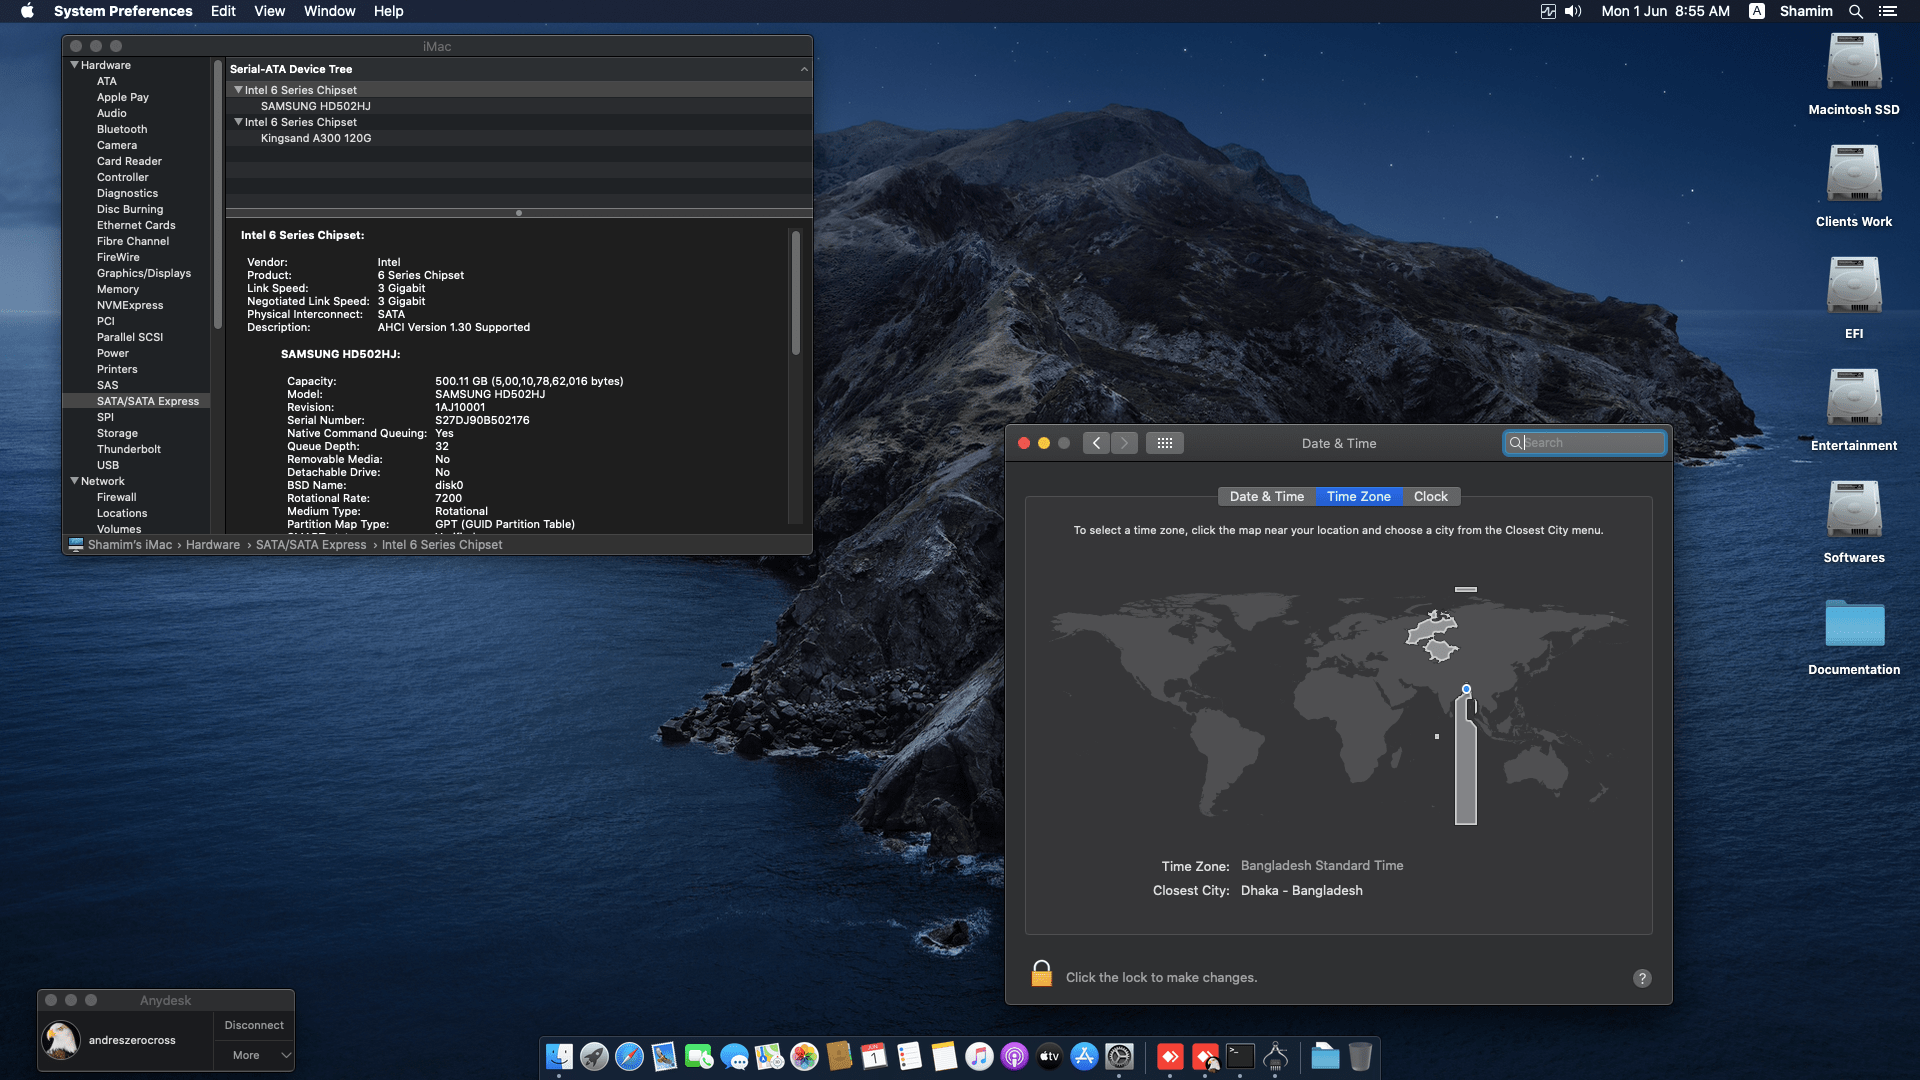Screen dimensions: 1920x1080
Task: Click the Disconnect button in AnyDesk
Action: click(x=254, y=1025)
